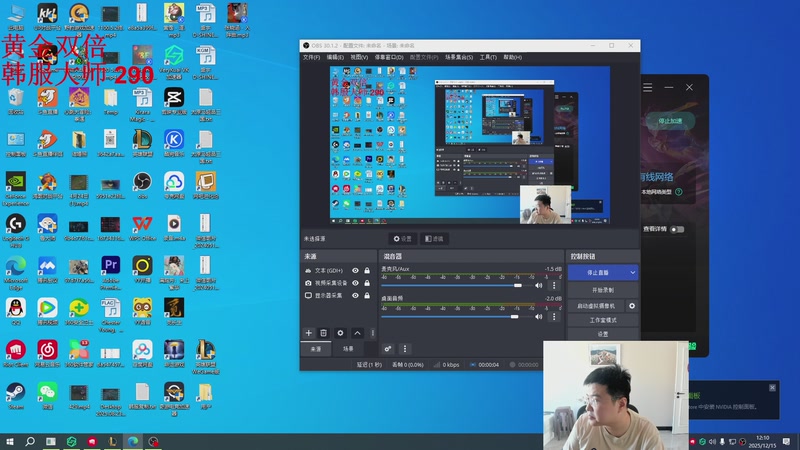This screenshot has height=450, width=800.
Task: Open the 视图(V) menu in OBS
Action: (359, 57)
